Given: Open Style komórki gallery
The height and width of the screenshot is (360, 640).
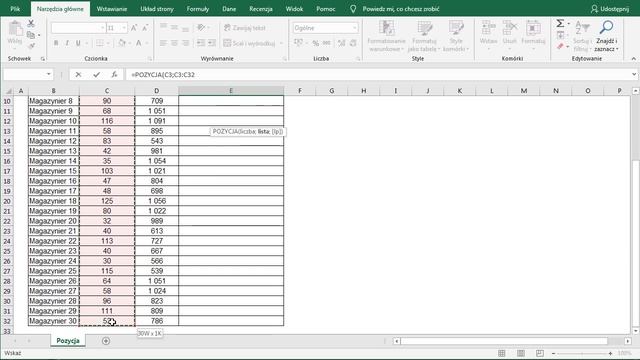Looking at the screenshot, I should [x=456, y=36].
